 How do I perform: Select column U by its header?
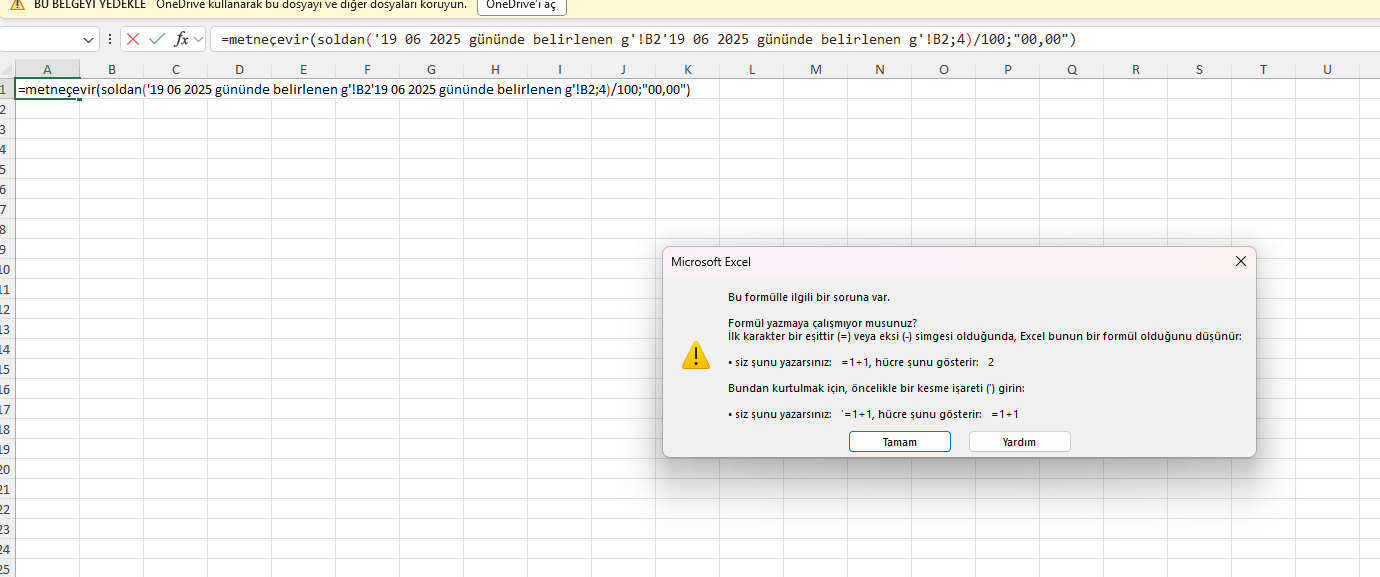[1327, 69]
